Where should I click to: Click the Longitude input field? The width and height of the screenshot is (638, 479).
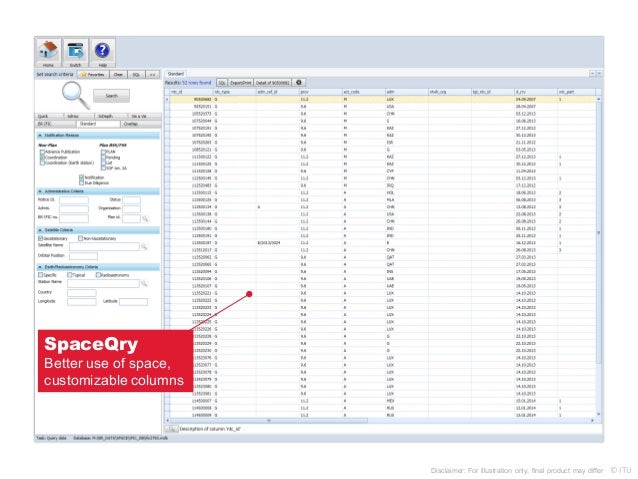coord(82,302)
